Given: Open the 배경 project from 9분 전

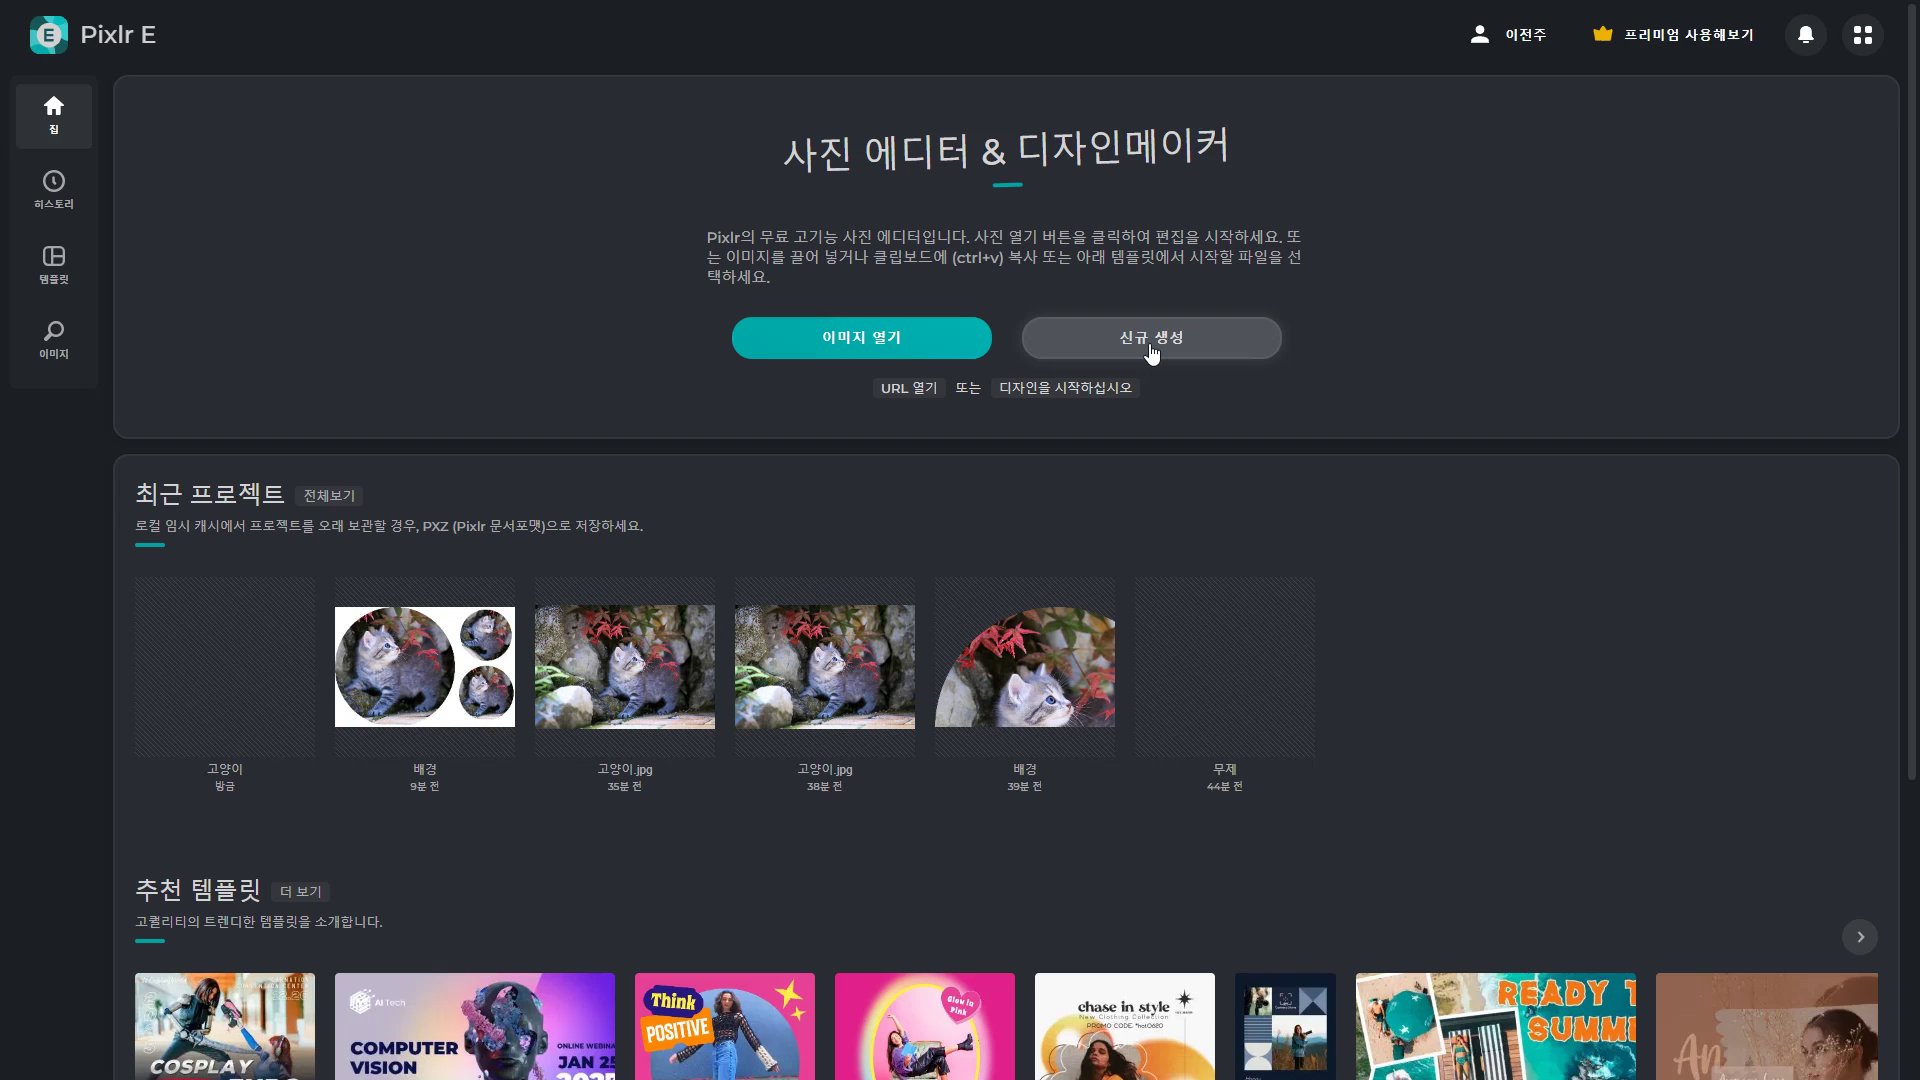Looking at the screenshot, I should tap(424, 666).
